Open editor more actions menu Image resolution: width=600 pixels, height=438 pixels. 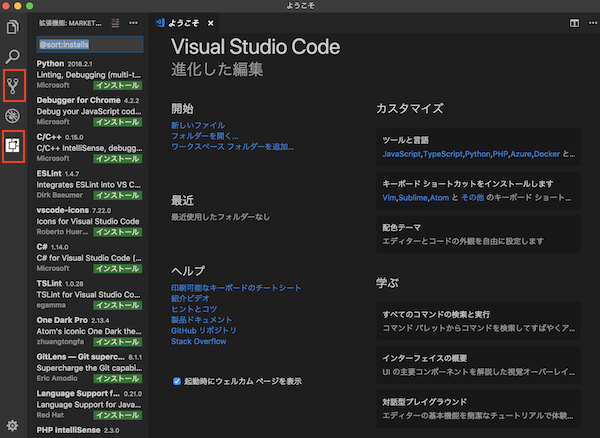pos(593,23)
